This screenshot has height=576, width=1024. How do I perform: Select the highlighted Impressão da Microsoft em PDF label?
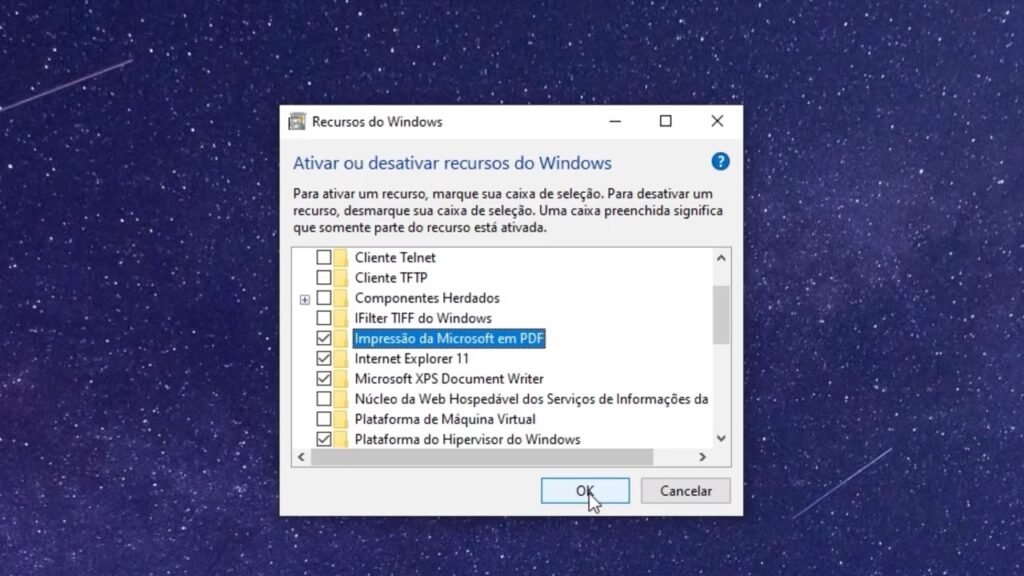coord(449,338)
